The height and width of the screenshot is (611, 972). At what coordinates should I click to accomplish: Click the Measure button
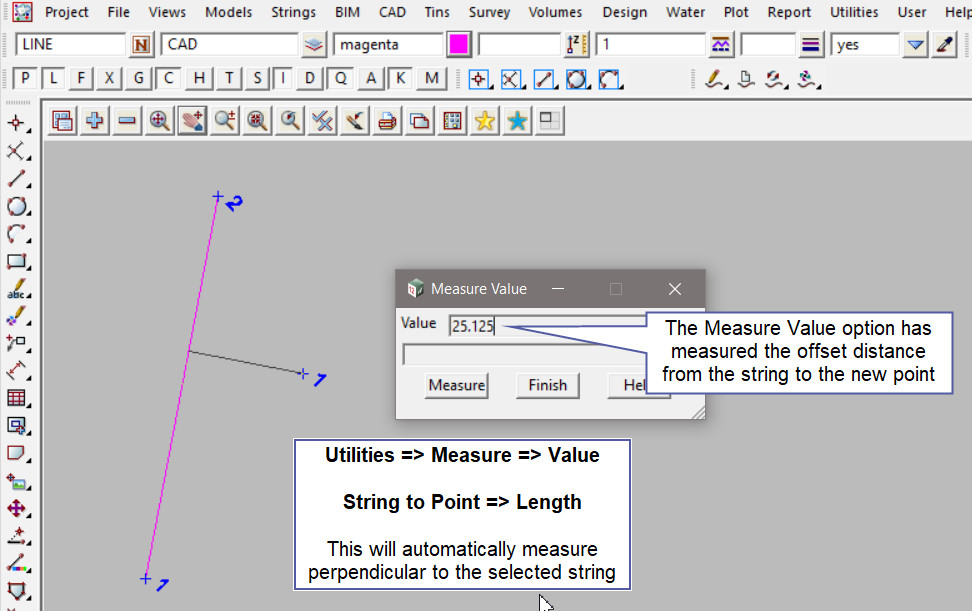pyautogui.click(x=456, y=385)
